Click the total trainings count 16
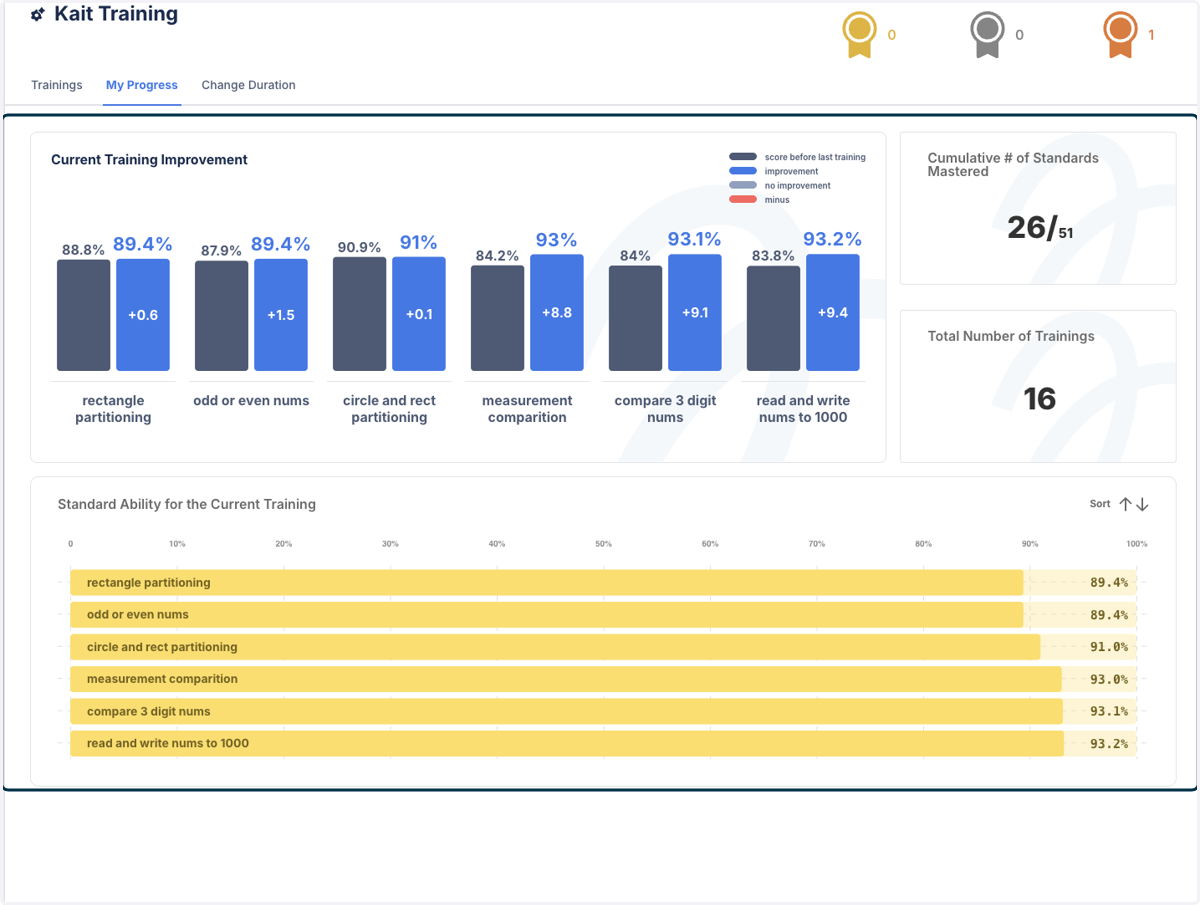 pyautogui.click(x=1039, y=399)
